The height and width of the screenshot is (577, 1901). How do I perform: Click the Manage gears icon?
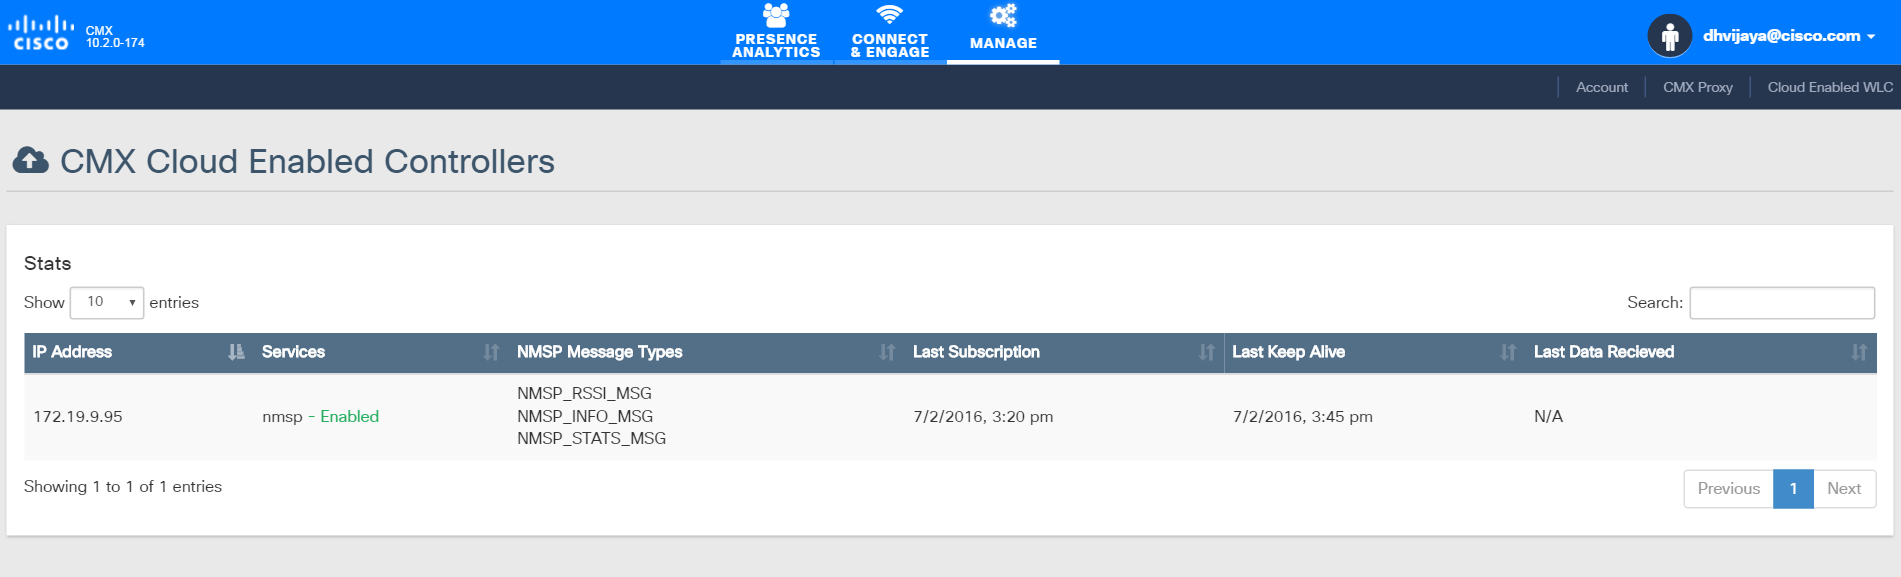[x=1003, y=15]
